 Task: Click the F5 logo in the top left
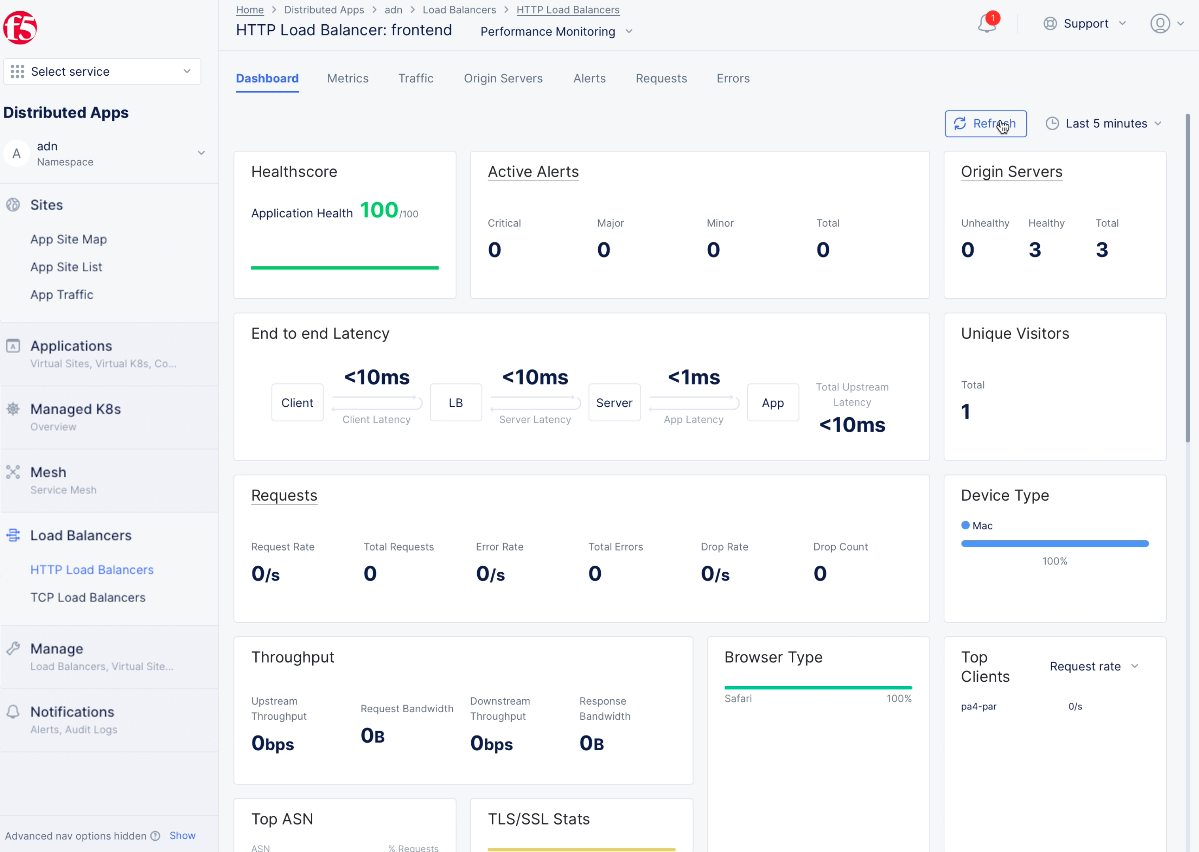20,28
